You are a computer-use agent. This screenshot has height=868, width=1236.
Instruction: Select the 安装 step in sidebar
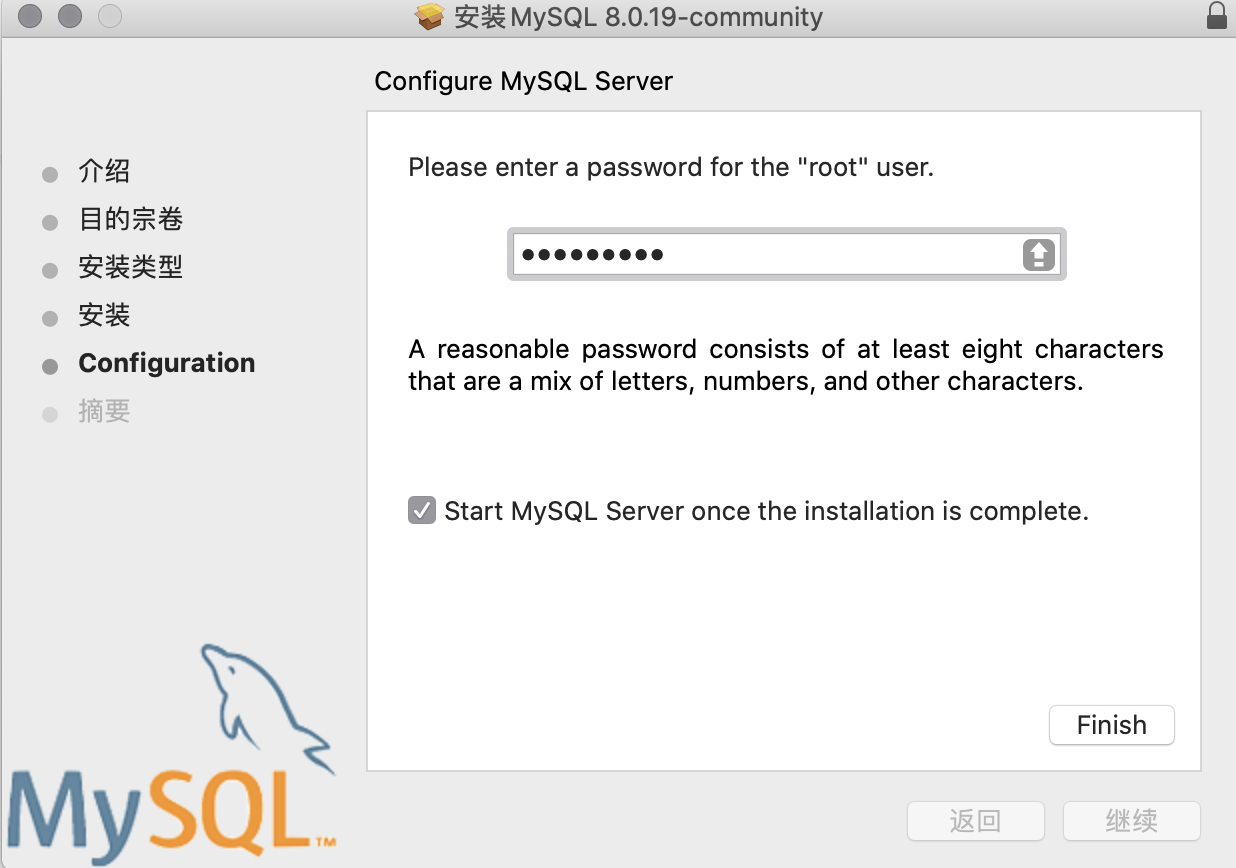104,315
